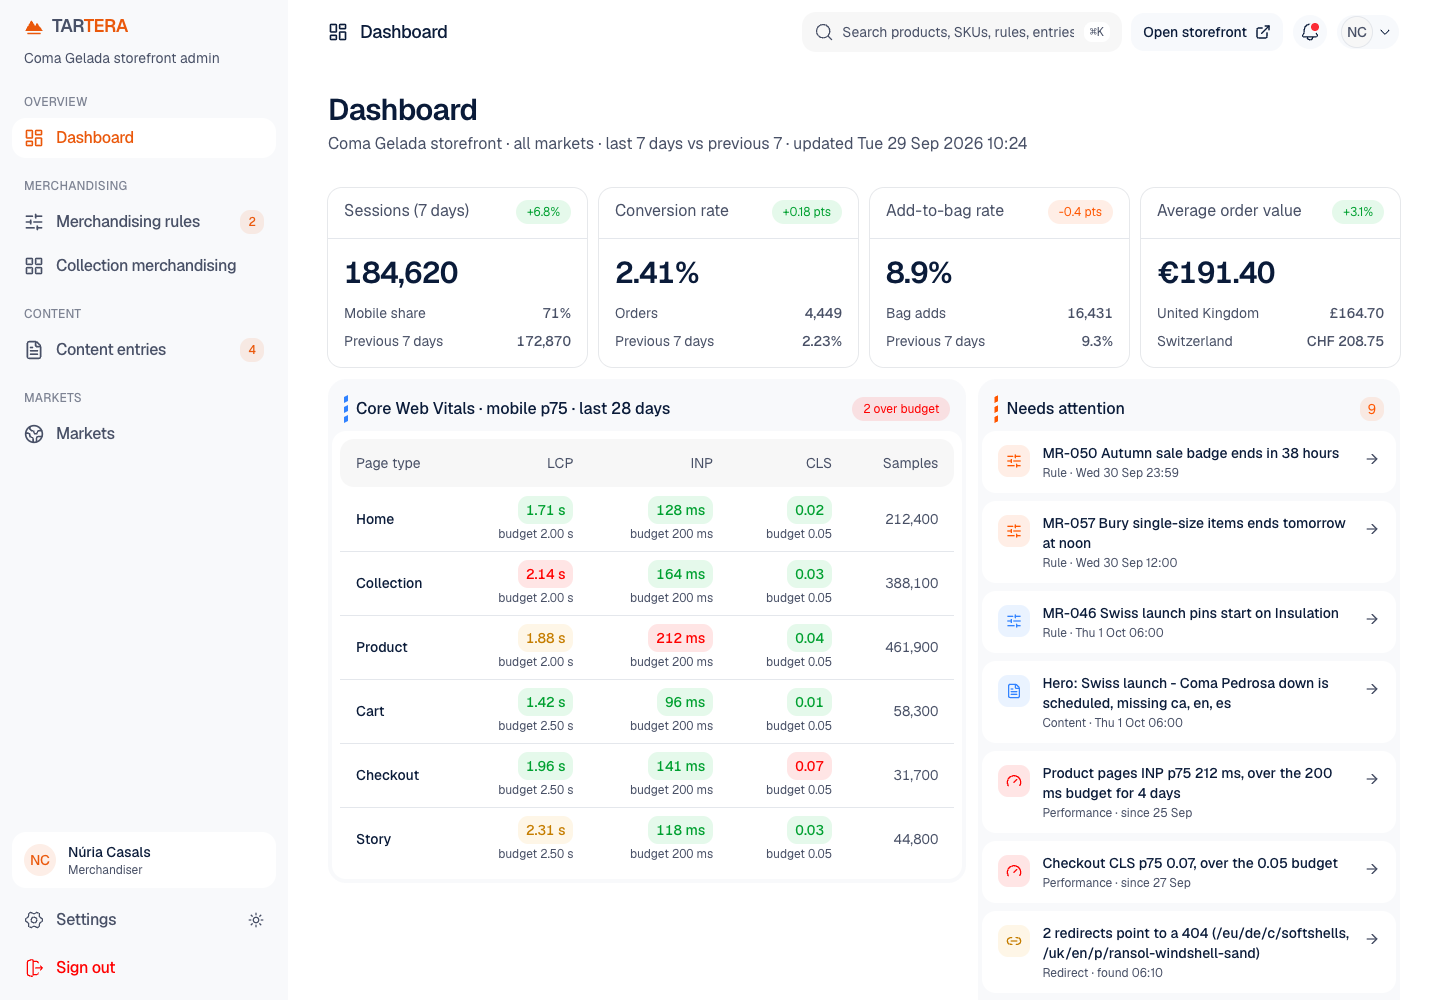This screenshot has height=1000, width=1440.
Task: Click the Merchandising rules sliders icon
Action: tap(34, 222)
